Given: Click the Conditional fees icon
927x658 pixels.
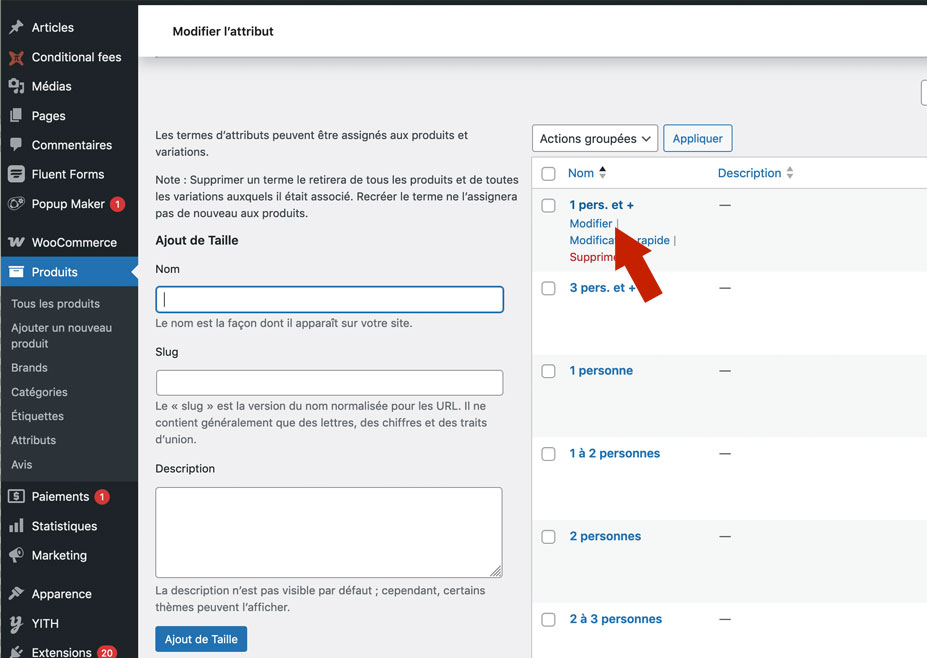Looking at the screenshot, I should click(x=16, y=57).
